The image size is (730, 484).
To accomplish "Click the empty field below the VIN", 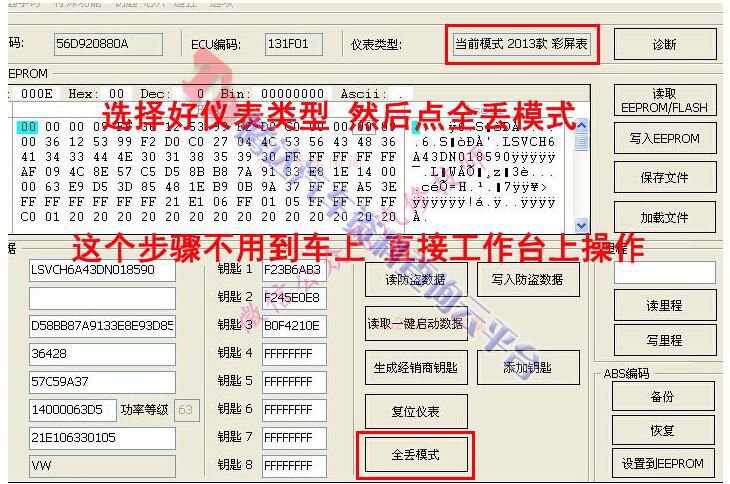I will (x=102, y=298).
